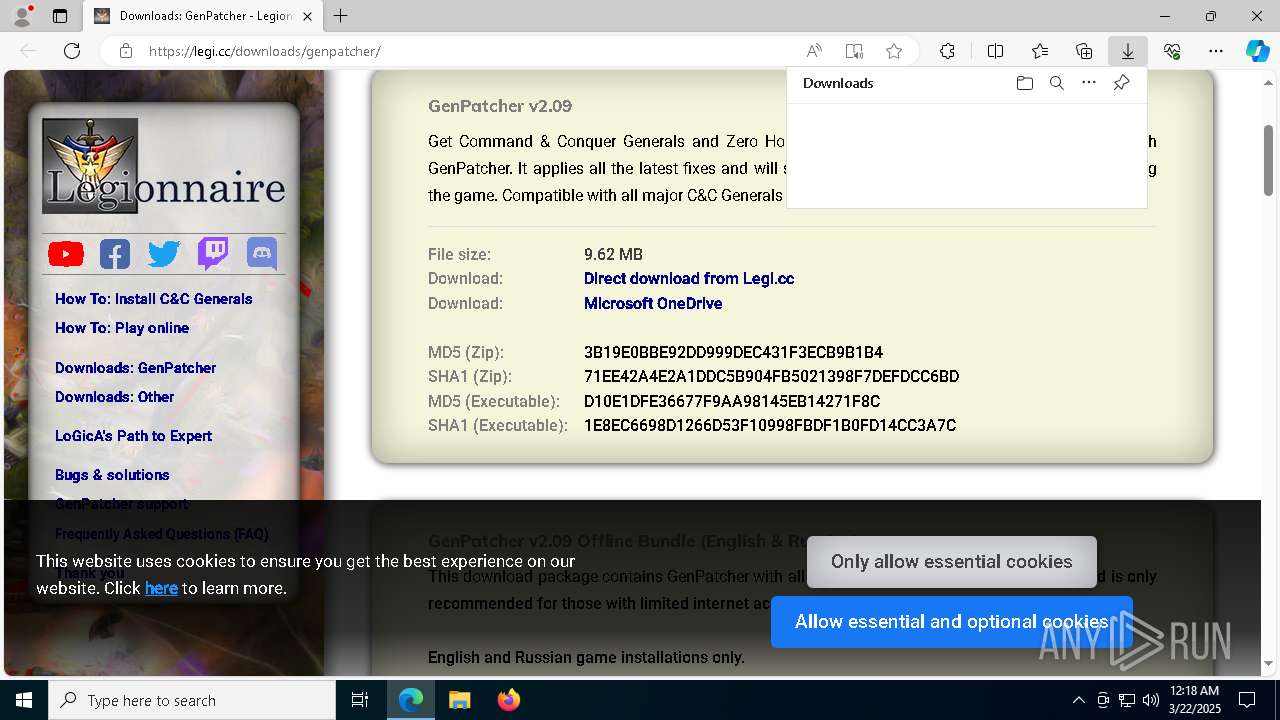The image size is (1280, 720).
Task: Open the Twitch social icon
Action: pos(213,254)
